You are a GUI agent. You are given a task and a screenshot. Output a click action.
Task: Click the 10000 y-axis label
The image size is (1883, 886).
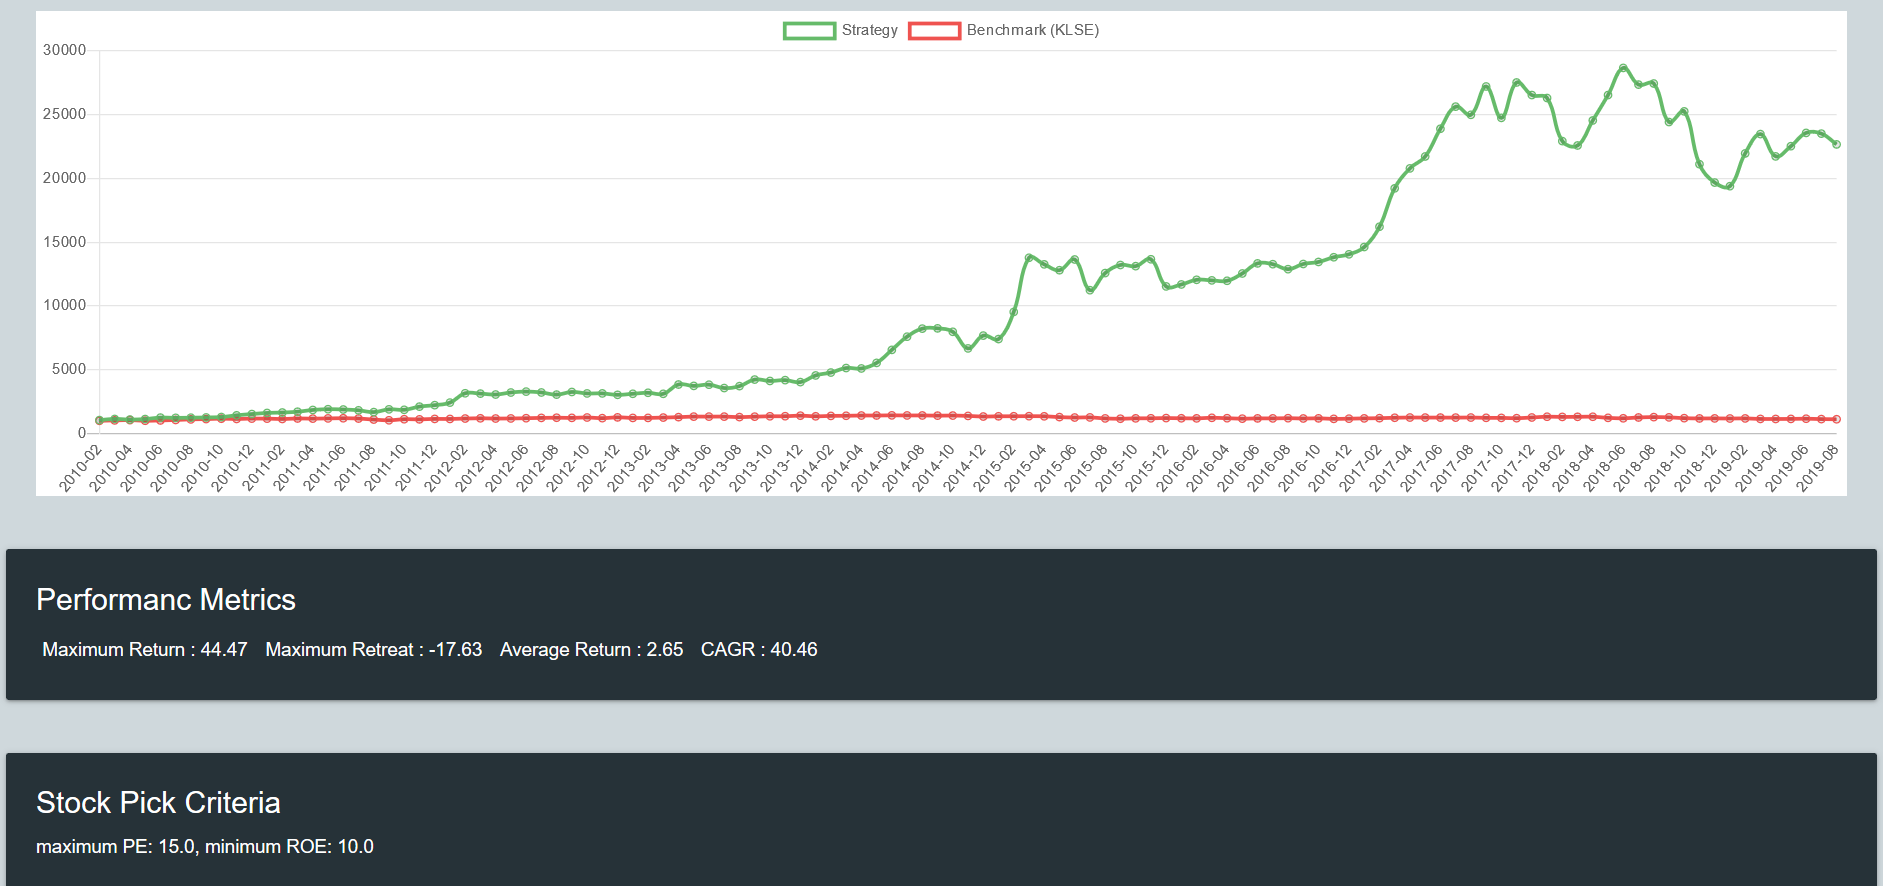[x=65, y=305]
